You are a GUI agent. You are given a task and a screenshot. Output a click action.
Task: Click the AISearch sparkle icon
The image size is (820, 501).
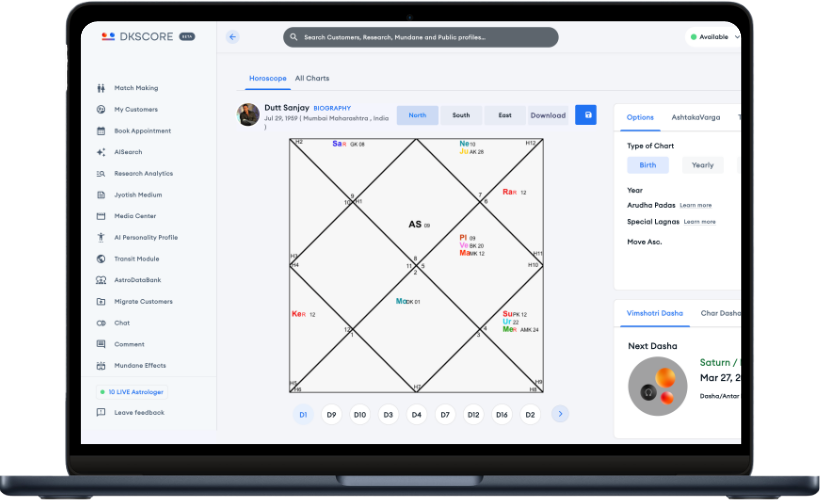(x=101, y=152)
